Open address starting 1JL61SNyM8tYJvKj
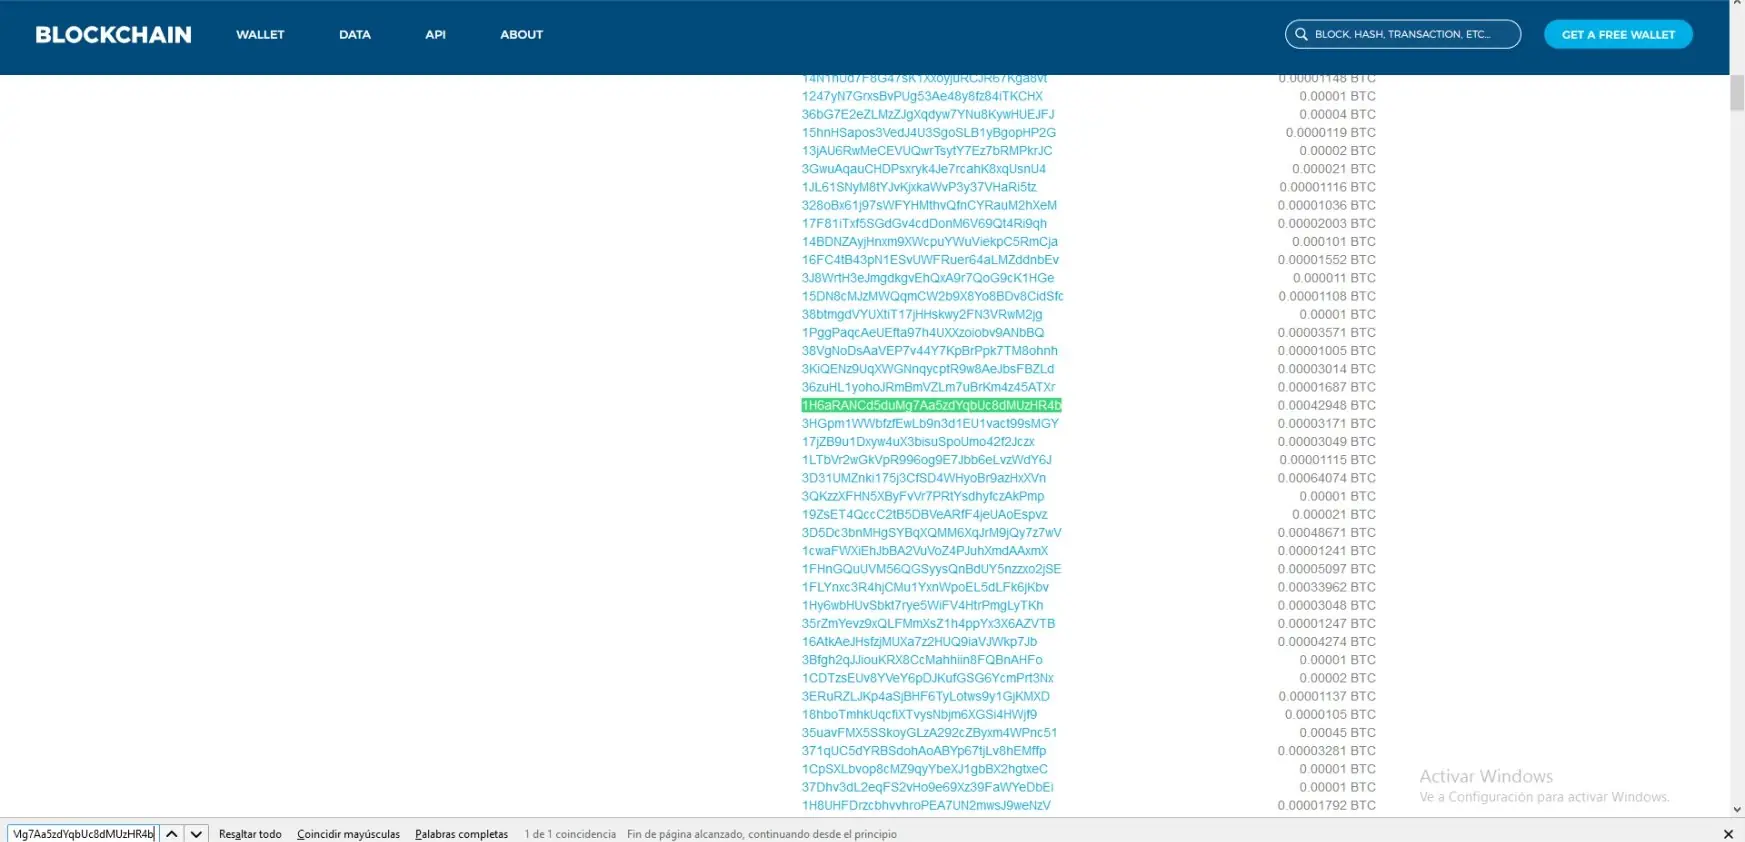The width and height of the screenshot is (1745, 842). tap(919, 187)
